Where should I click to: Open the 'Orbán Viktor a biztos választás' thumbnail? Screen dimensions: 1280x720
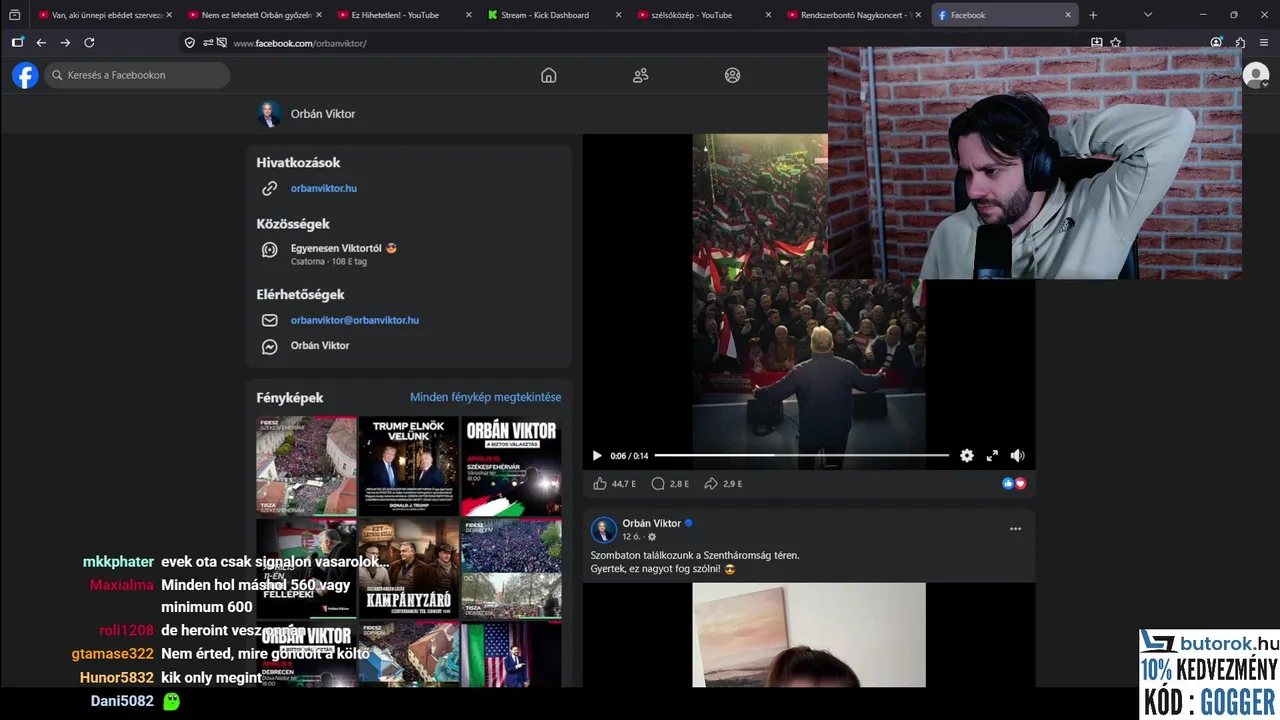(x=511, y=466)
